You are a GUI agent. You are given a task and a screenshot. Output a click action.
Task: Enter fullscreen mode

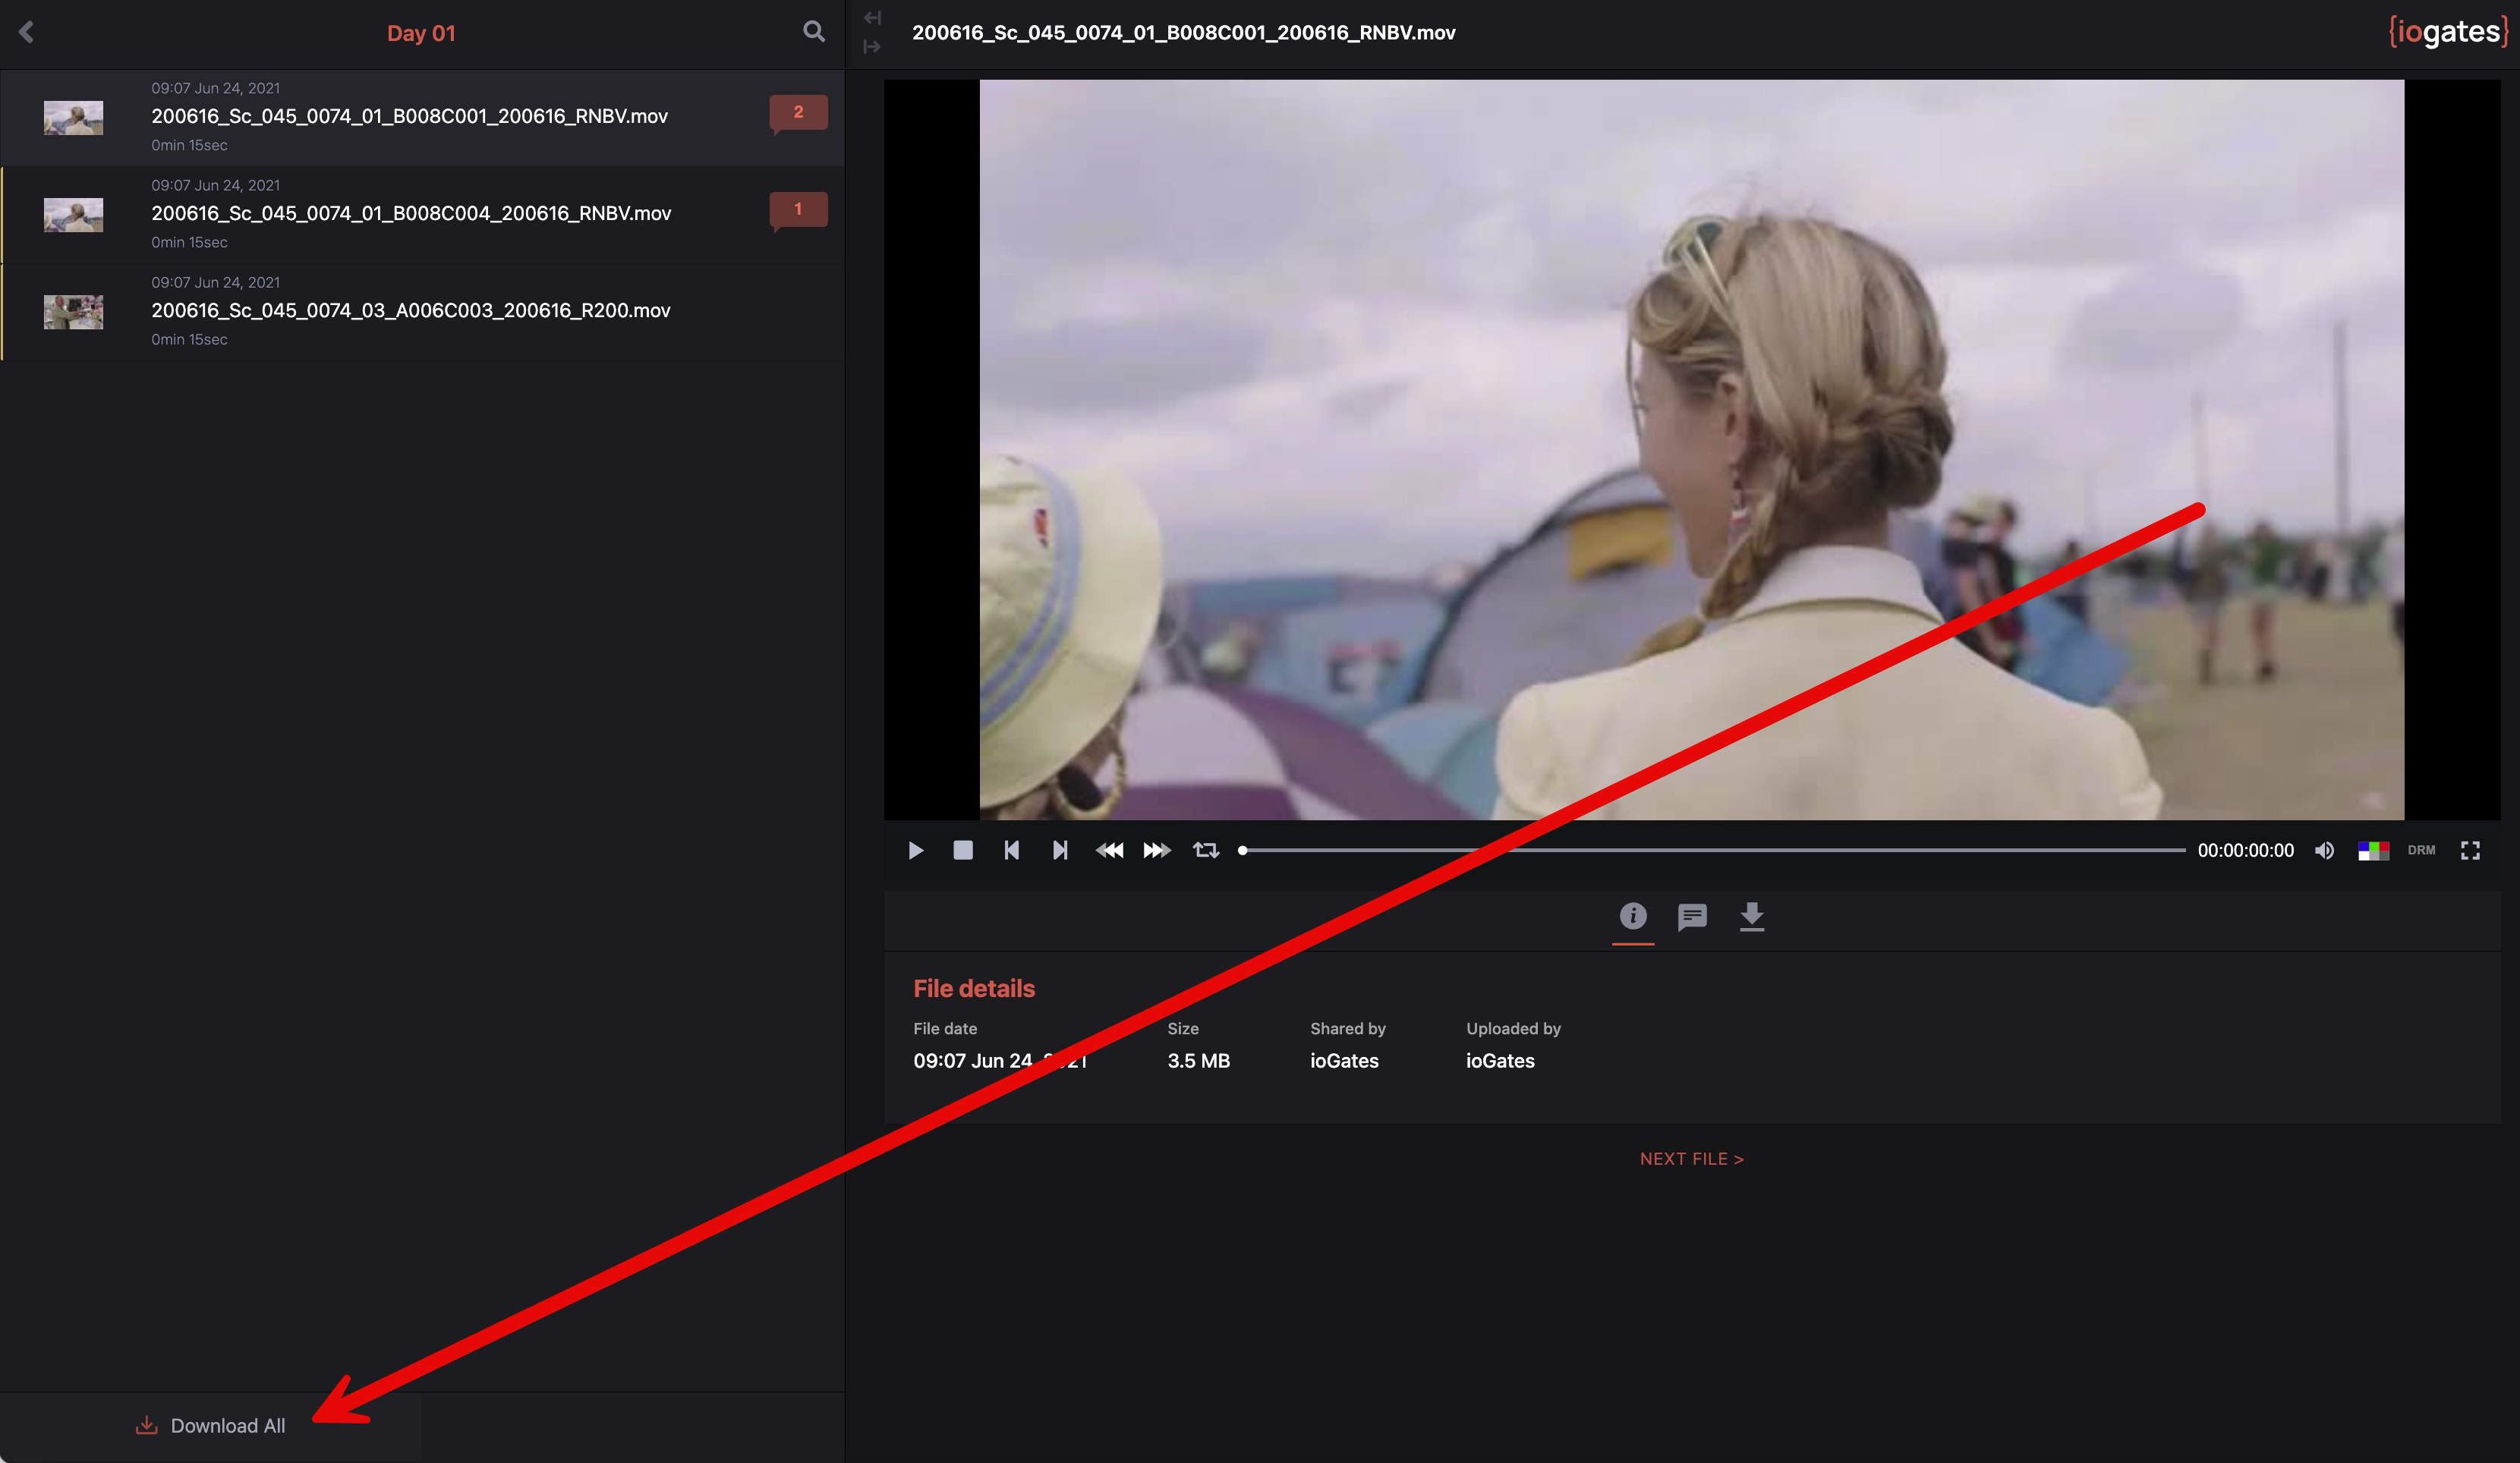coord(2470,851)
